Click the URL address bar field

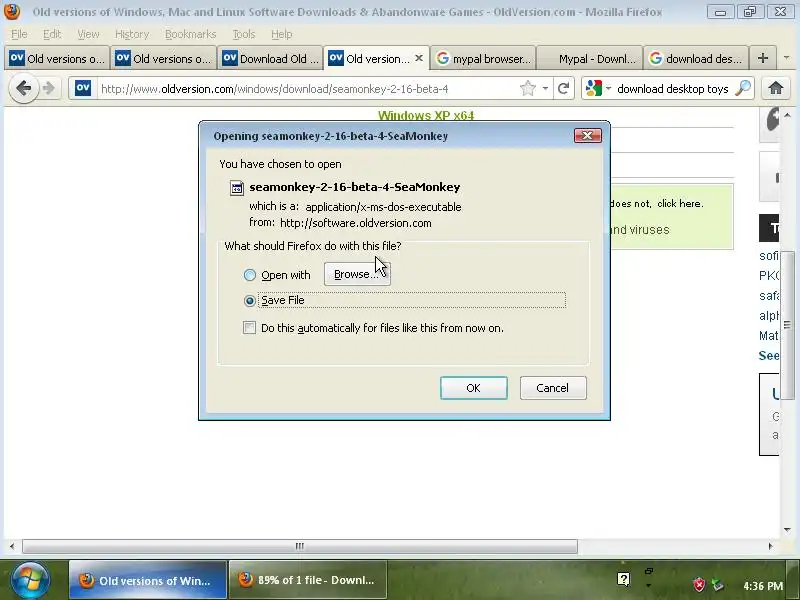[306, 89]
